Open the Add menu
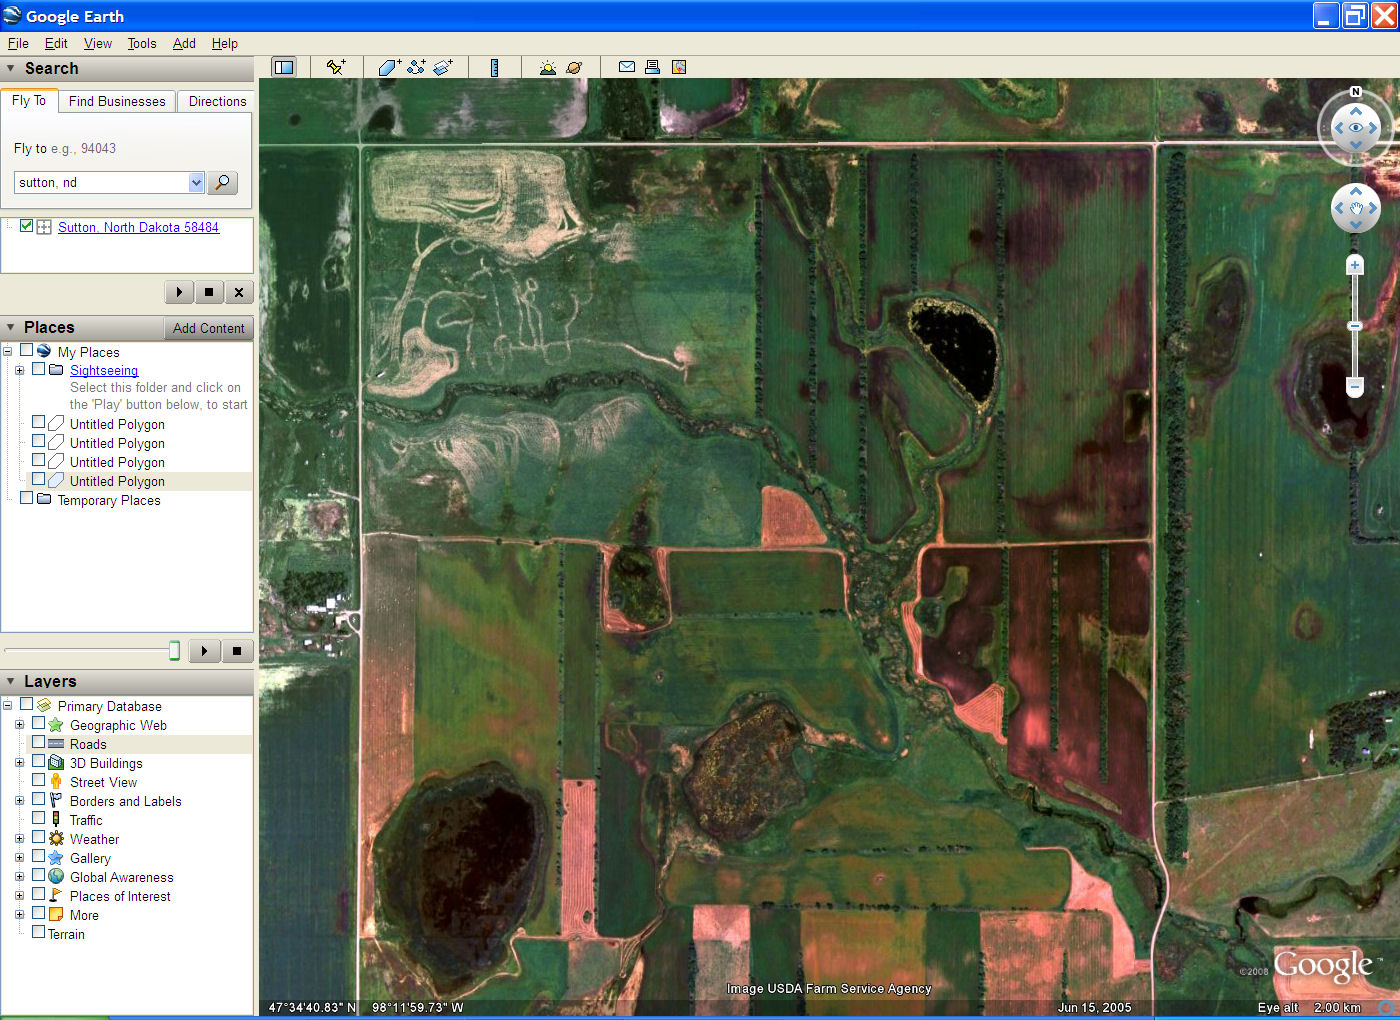 [x=184, y=43]
